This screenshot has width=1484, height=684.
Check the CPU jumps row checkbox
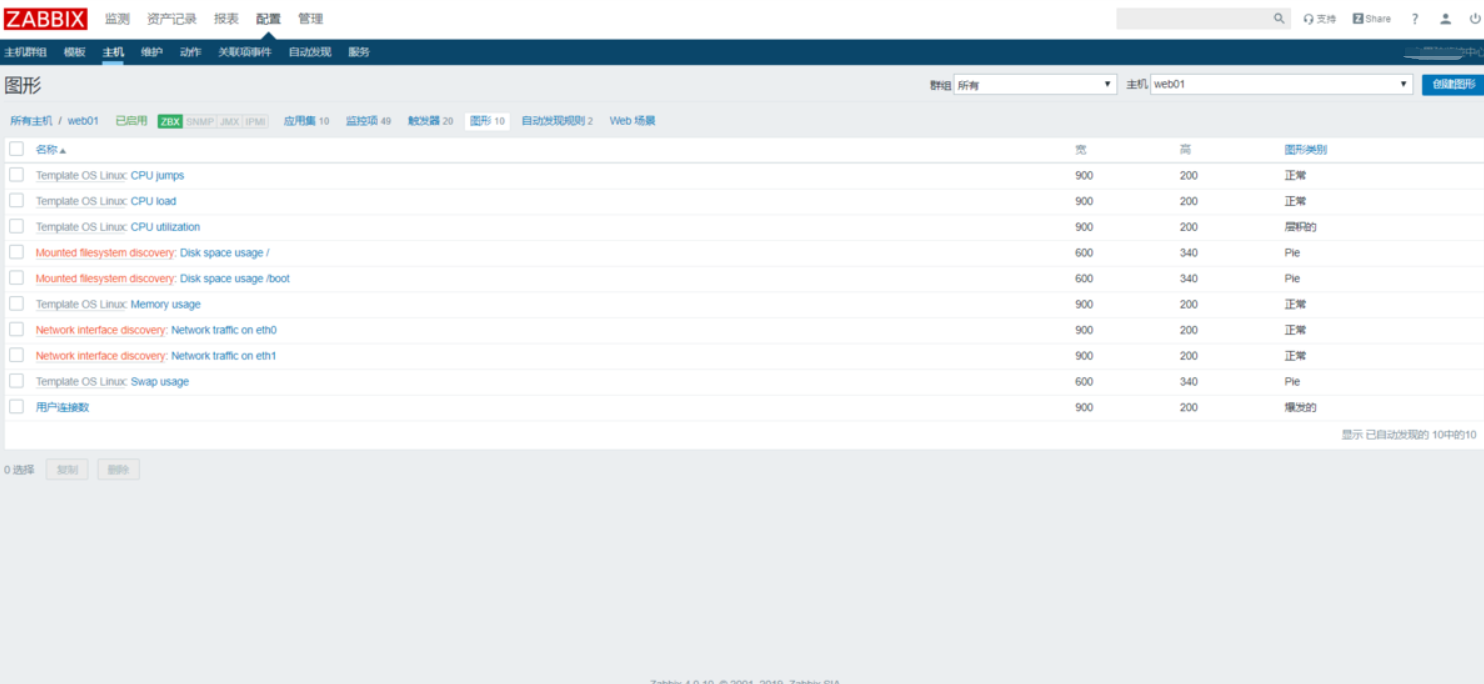pyautogui.click(x=16, y=175)
